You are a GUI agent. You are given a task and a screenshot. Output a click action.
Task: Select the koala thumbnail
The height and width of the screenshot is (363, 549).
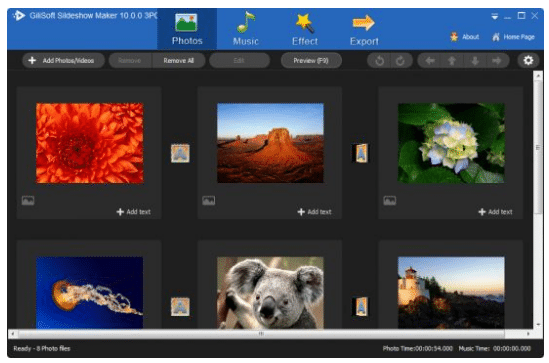270,293
